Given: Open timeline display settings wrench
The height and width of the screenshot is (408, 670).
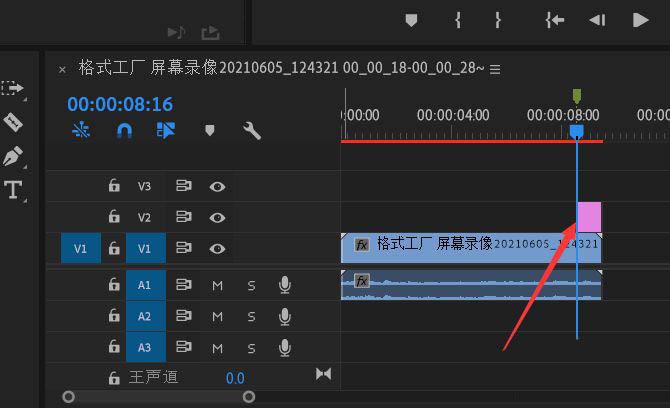Looking at the screenshot, I should click(252, 130).
